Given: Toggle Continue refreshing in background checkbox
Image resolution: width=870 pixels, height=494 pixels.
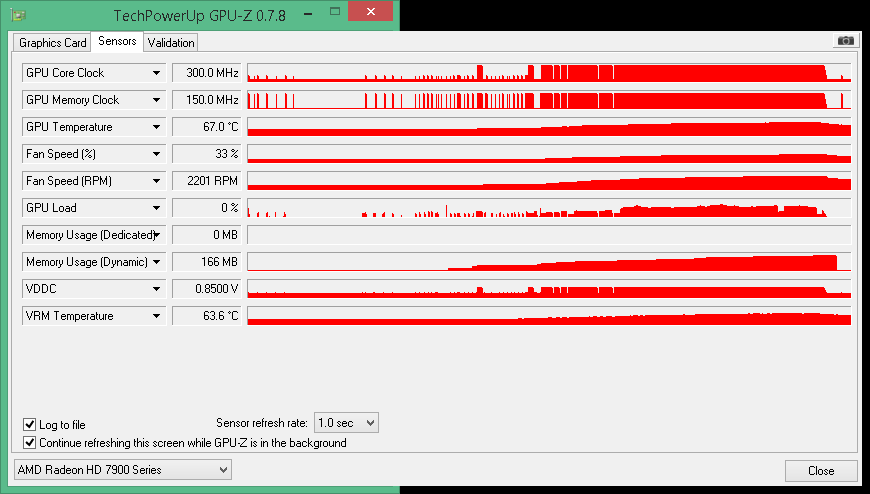Looking at the screenshot, I should [29, 443].
